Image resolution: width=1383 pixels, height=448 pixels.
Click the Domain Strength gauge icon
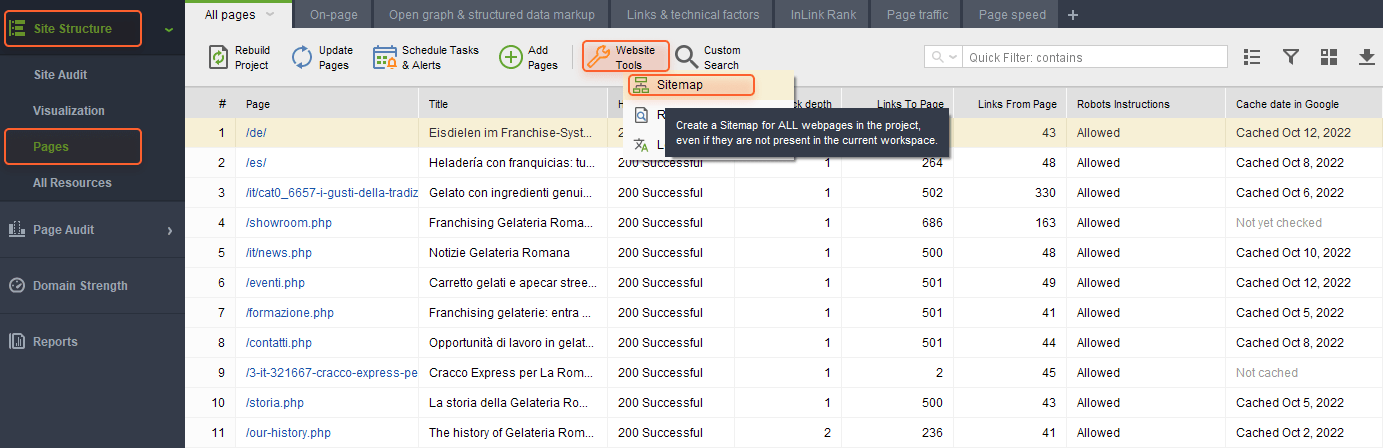(17, 286)
